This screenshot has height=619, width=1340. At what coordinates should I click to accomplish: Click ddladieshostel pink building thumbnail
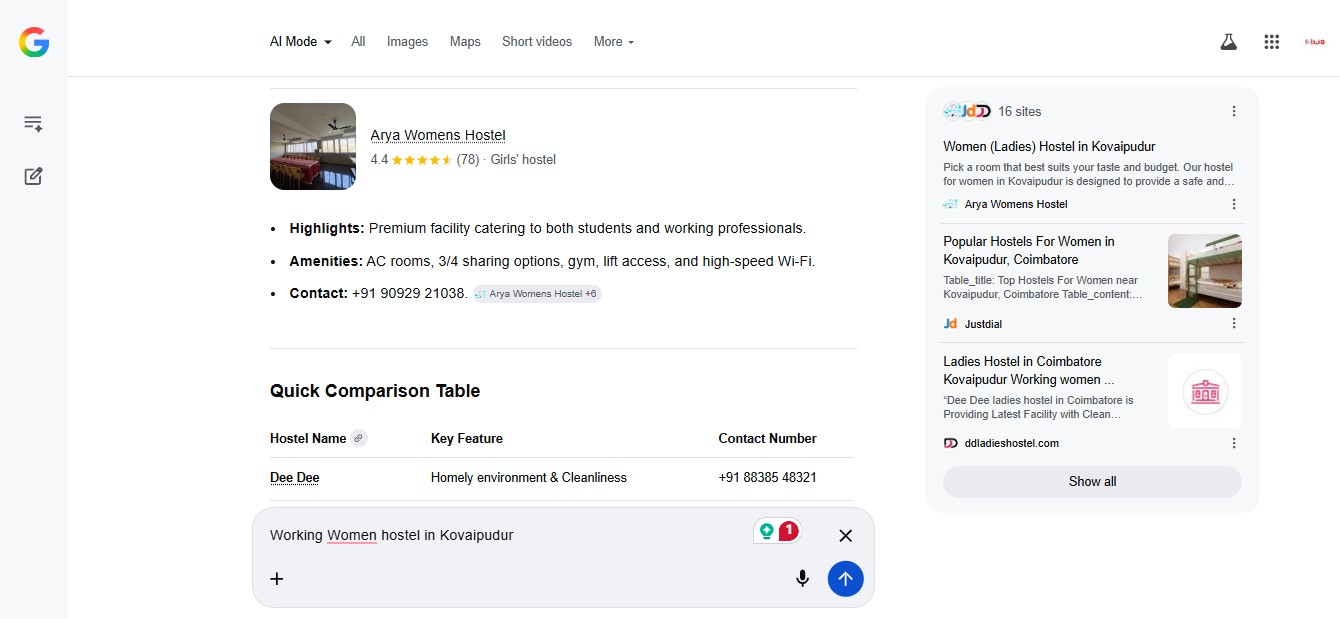(1205, 390)
